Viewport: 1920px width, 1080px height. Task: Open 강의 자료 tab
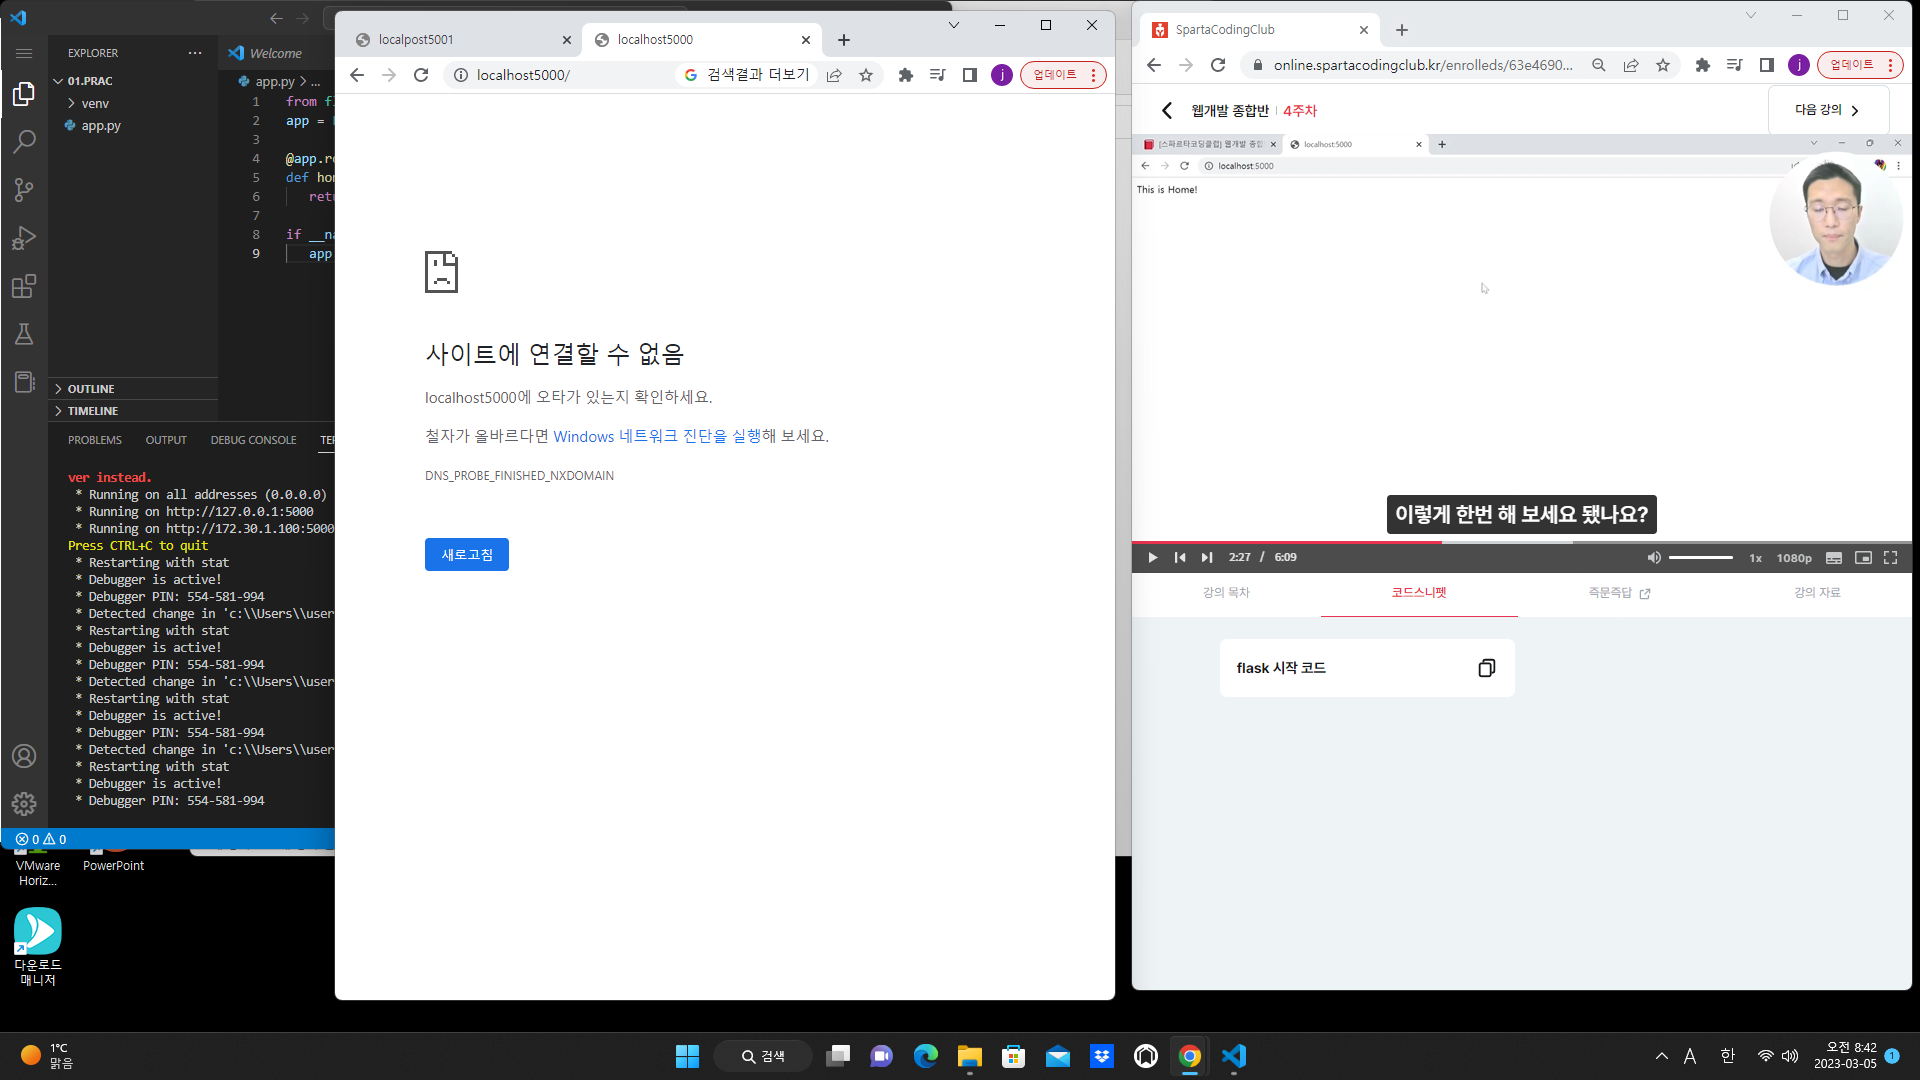[x=1817, y=593]
